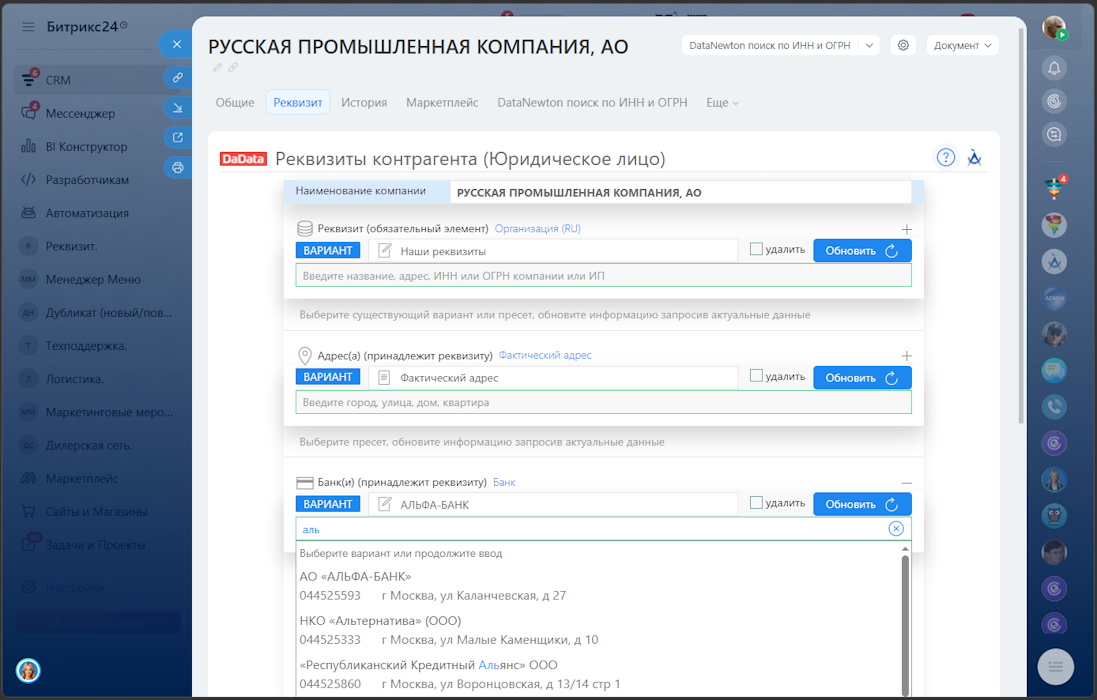Toggle удалить checkbox in Реквизит section
1097x700 pixels.
(x=756, y=249)
